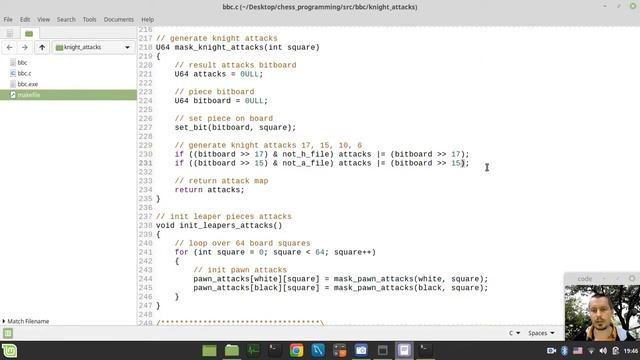
Task: Click the 'void init_leapers_attacks()' line
Action: click(219, 225)
